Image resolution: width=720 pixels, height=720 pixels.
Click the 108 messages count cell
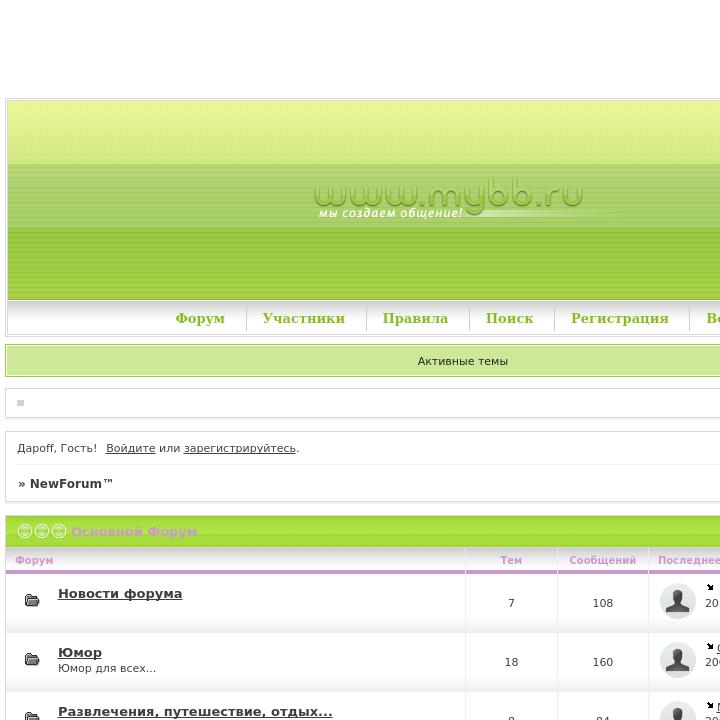(603, 603)
